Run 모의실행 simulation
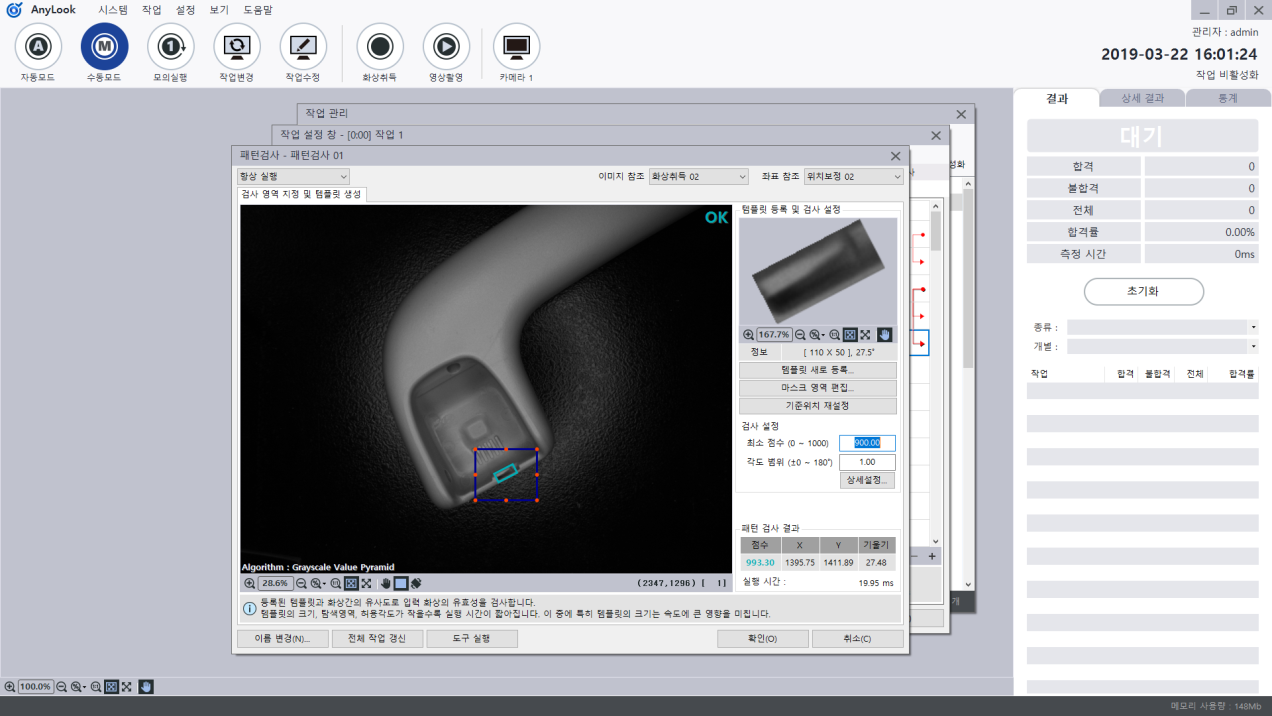The image size is (1272, 716). pyautogui.click(x=170, y=47)
